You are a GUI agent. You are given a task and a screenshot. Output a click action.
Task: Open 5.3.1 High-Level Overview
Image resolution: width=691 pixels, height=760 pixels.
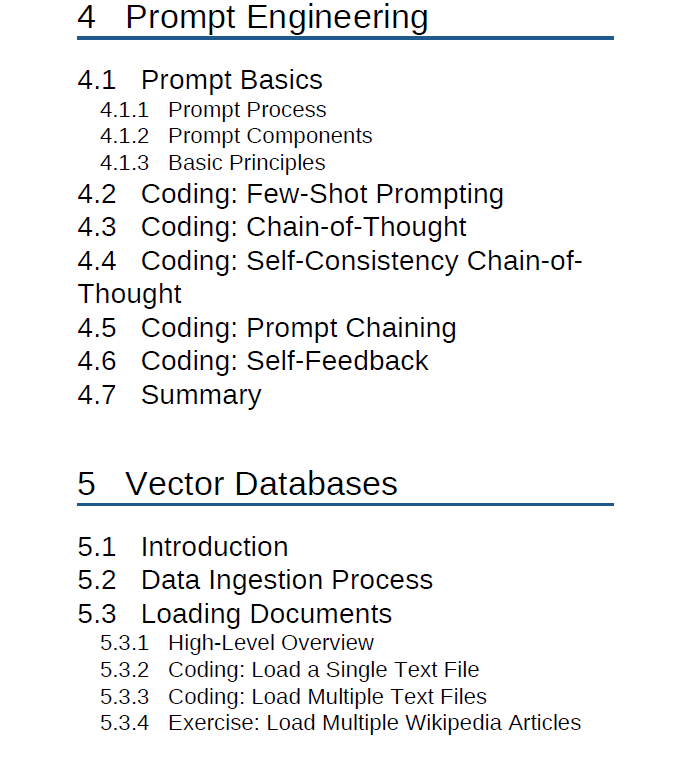point(237,643)
